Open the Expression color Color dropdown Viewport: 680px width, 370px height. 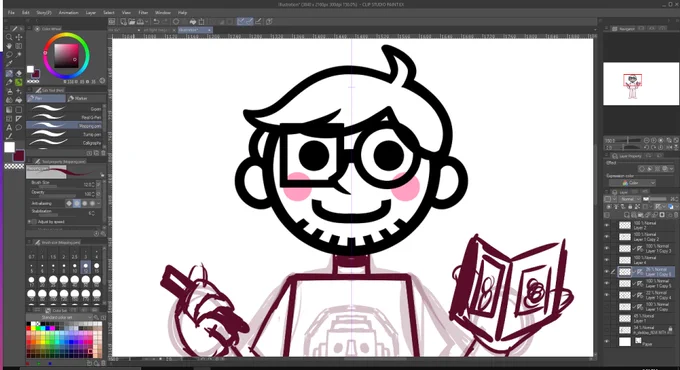click(x=632, y=183)
